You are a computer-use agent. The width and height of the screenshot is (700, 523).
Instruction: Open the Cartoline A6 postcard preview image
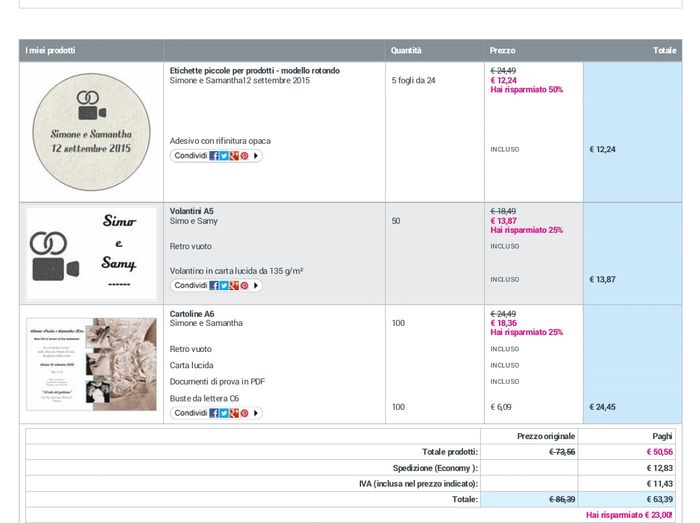click(91, 364)
